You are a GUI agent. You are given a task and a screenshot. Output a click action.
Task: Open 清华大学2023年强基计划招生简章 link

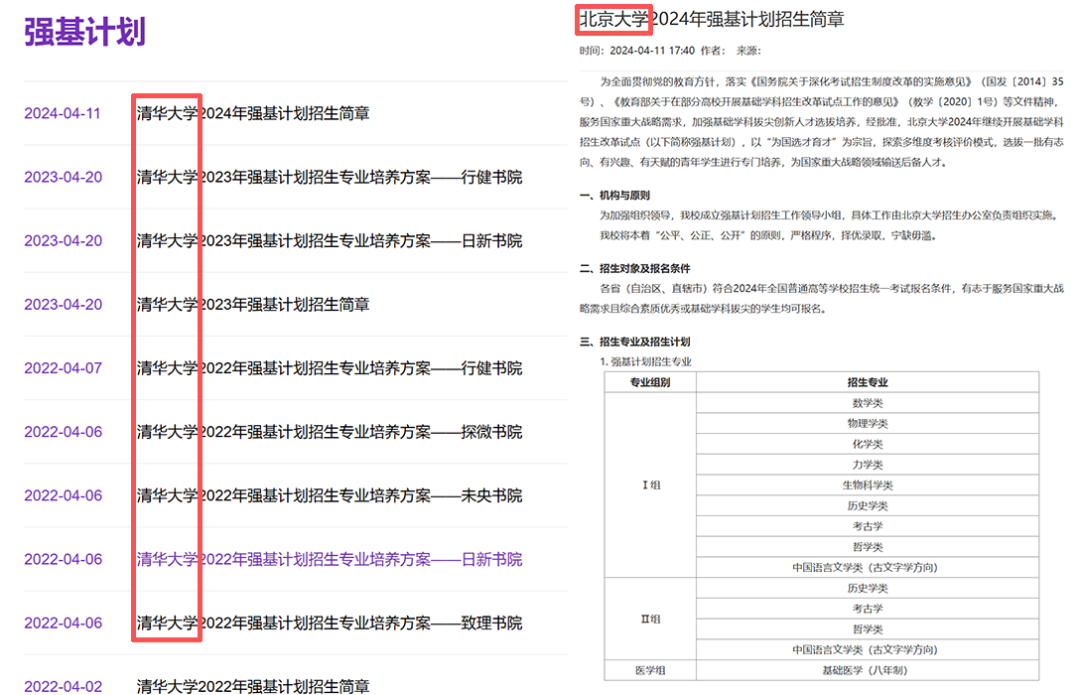[253, 304]
